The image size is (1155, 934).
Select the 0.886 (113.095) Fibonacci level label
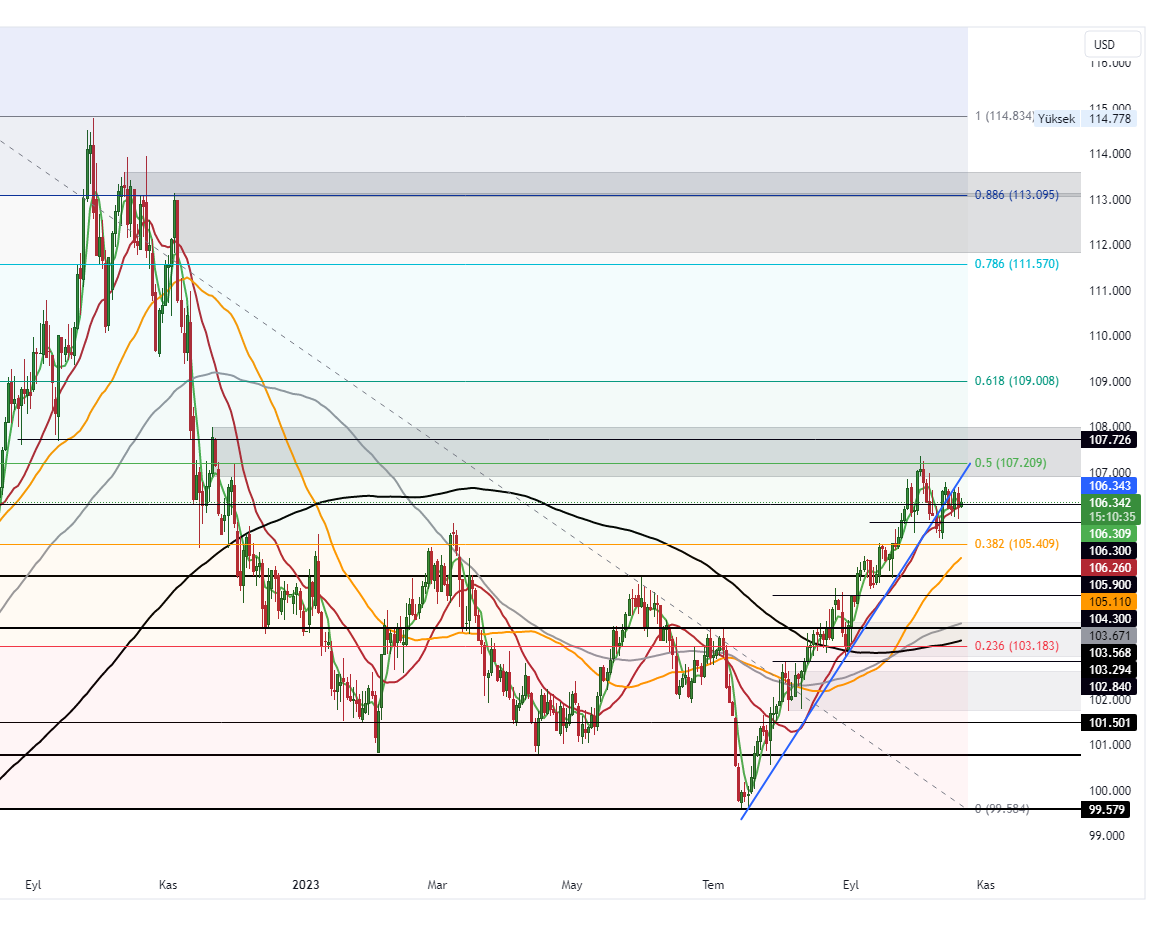(x=1016, y=196)
